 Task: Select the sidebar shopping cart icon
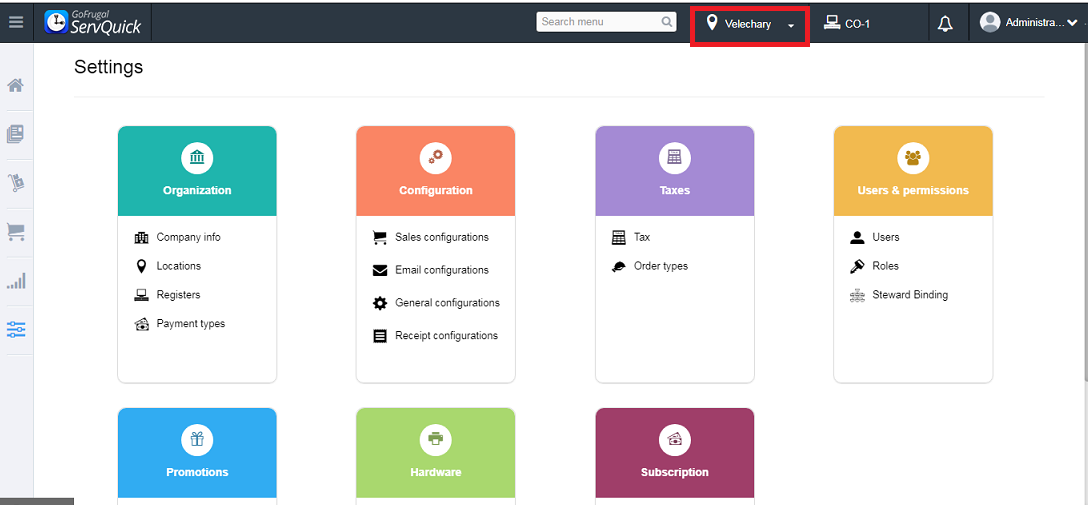[16, 232]
